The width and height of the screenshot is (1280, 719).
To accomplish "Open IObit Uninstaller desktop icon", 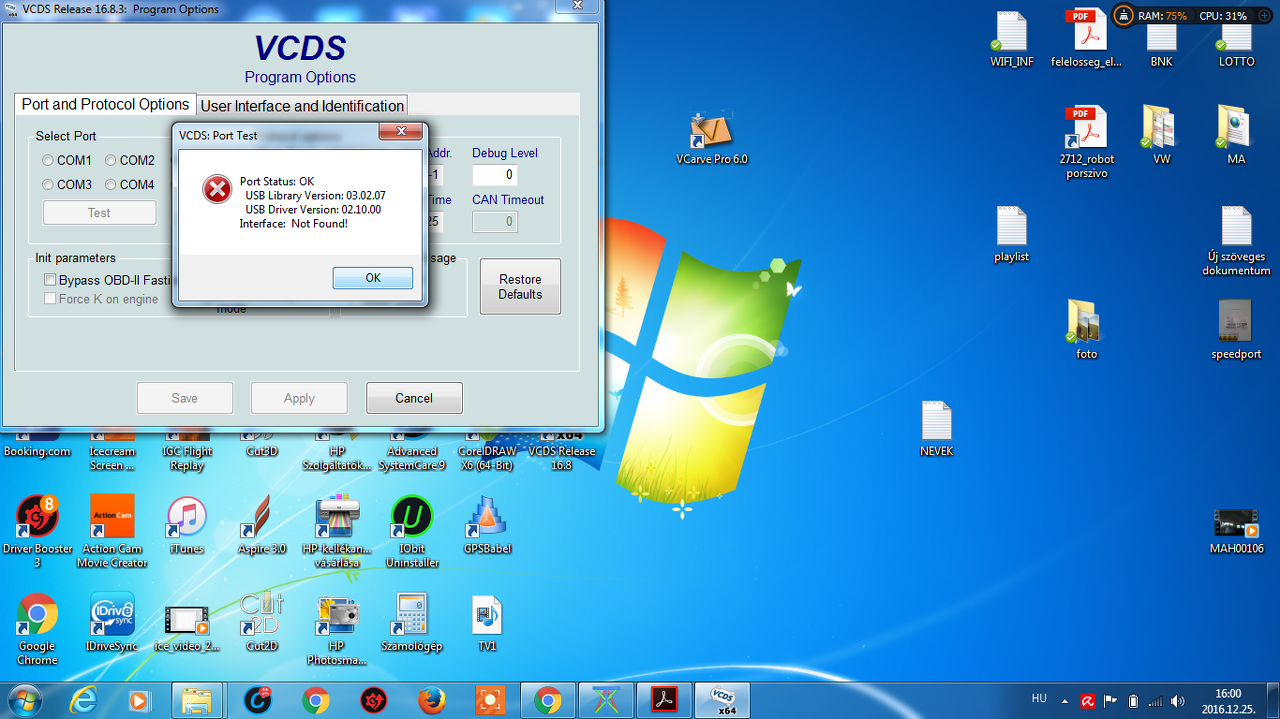I will (411, 530).
